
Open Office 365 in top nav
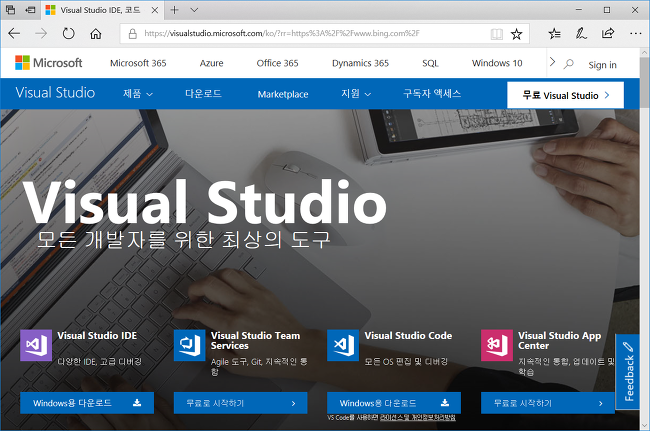[277, 63]
